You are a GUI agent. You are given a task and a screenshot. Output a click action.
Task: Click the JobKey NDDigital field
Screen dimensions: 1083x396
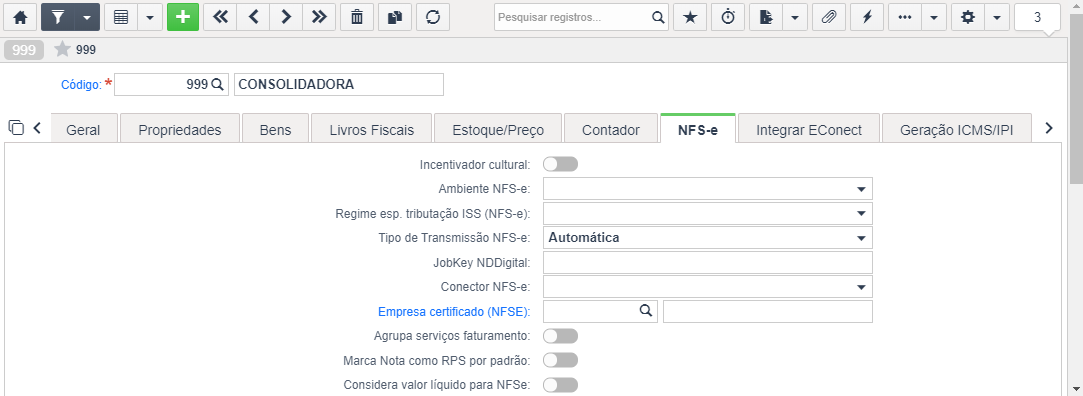(x=708, y=262)
